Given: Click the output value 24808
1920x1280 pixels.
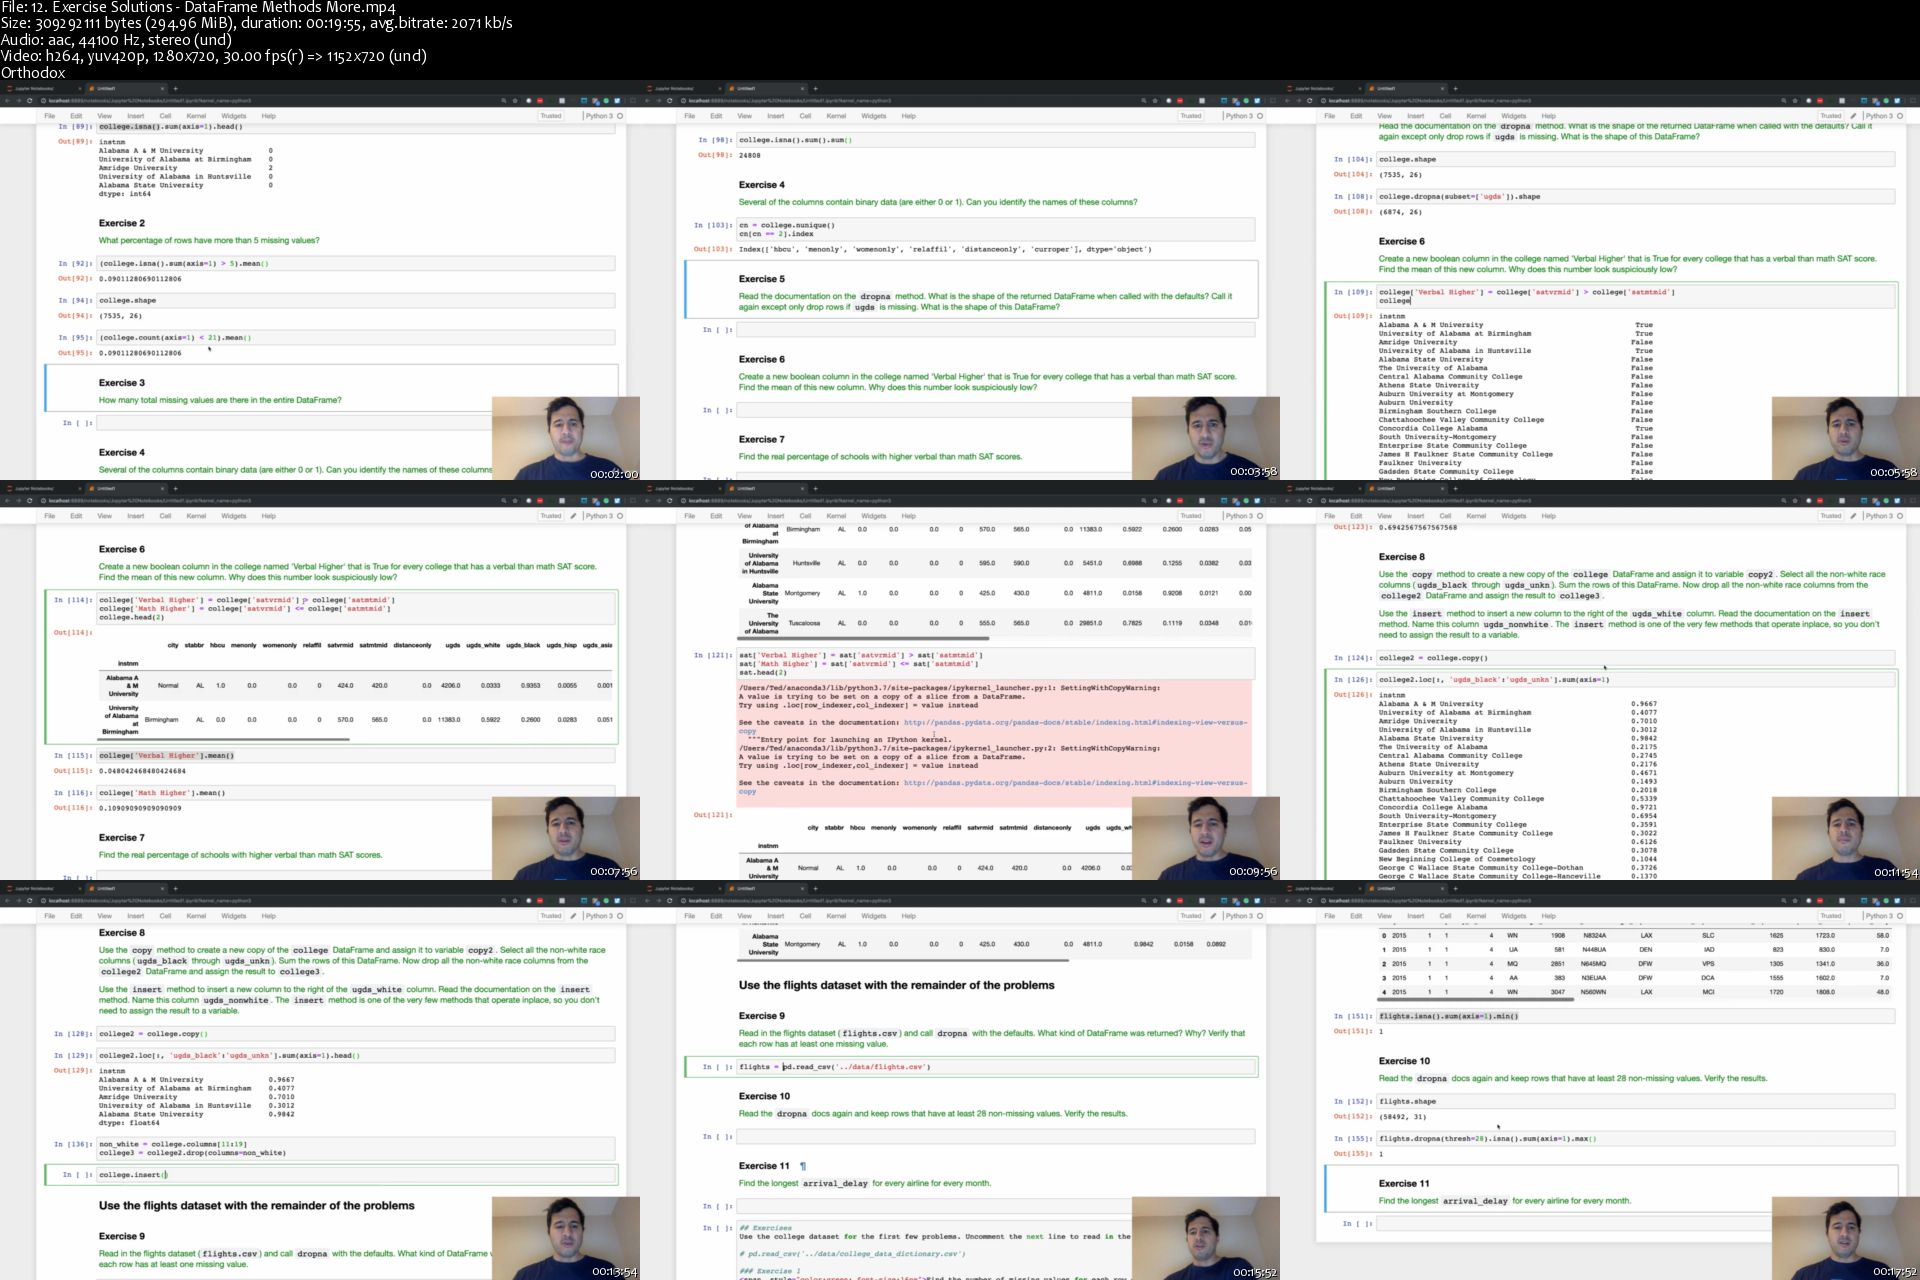Looking at the screenshot, I should coord(750,156).
